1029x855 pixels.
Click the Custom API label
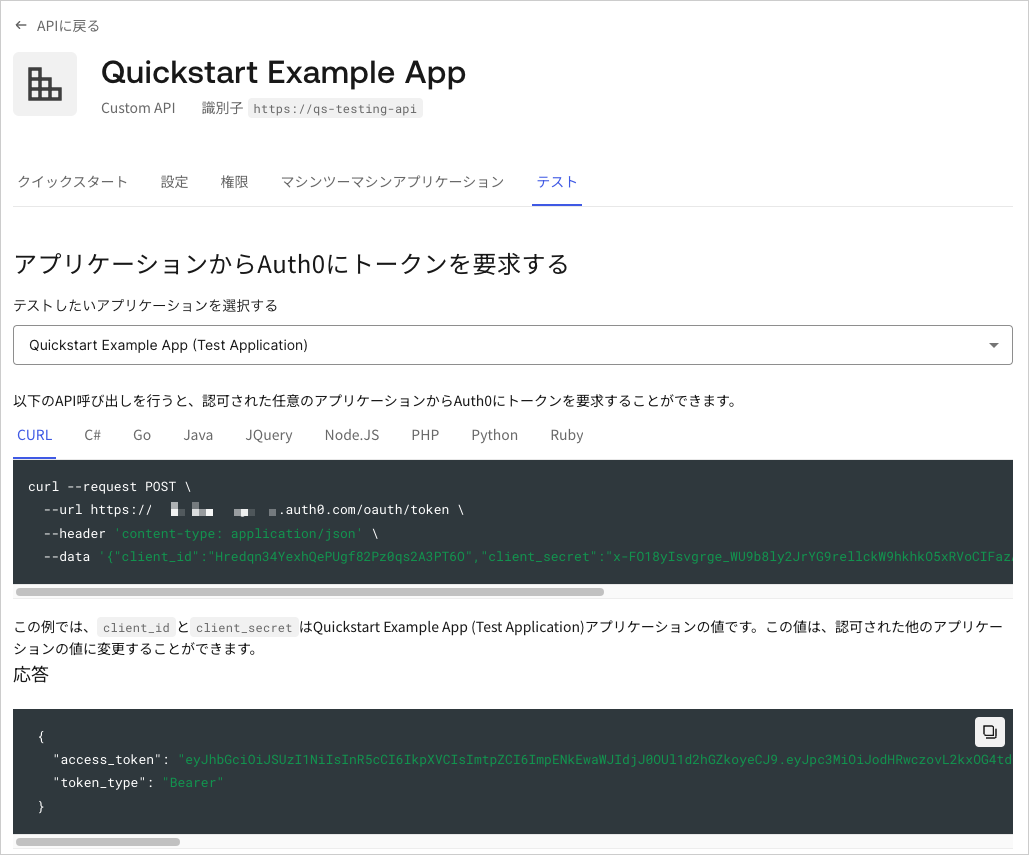(138, 108)
